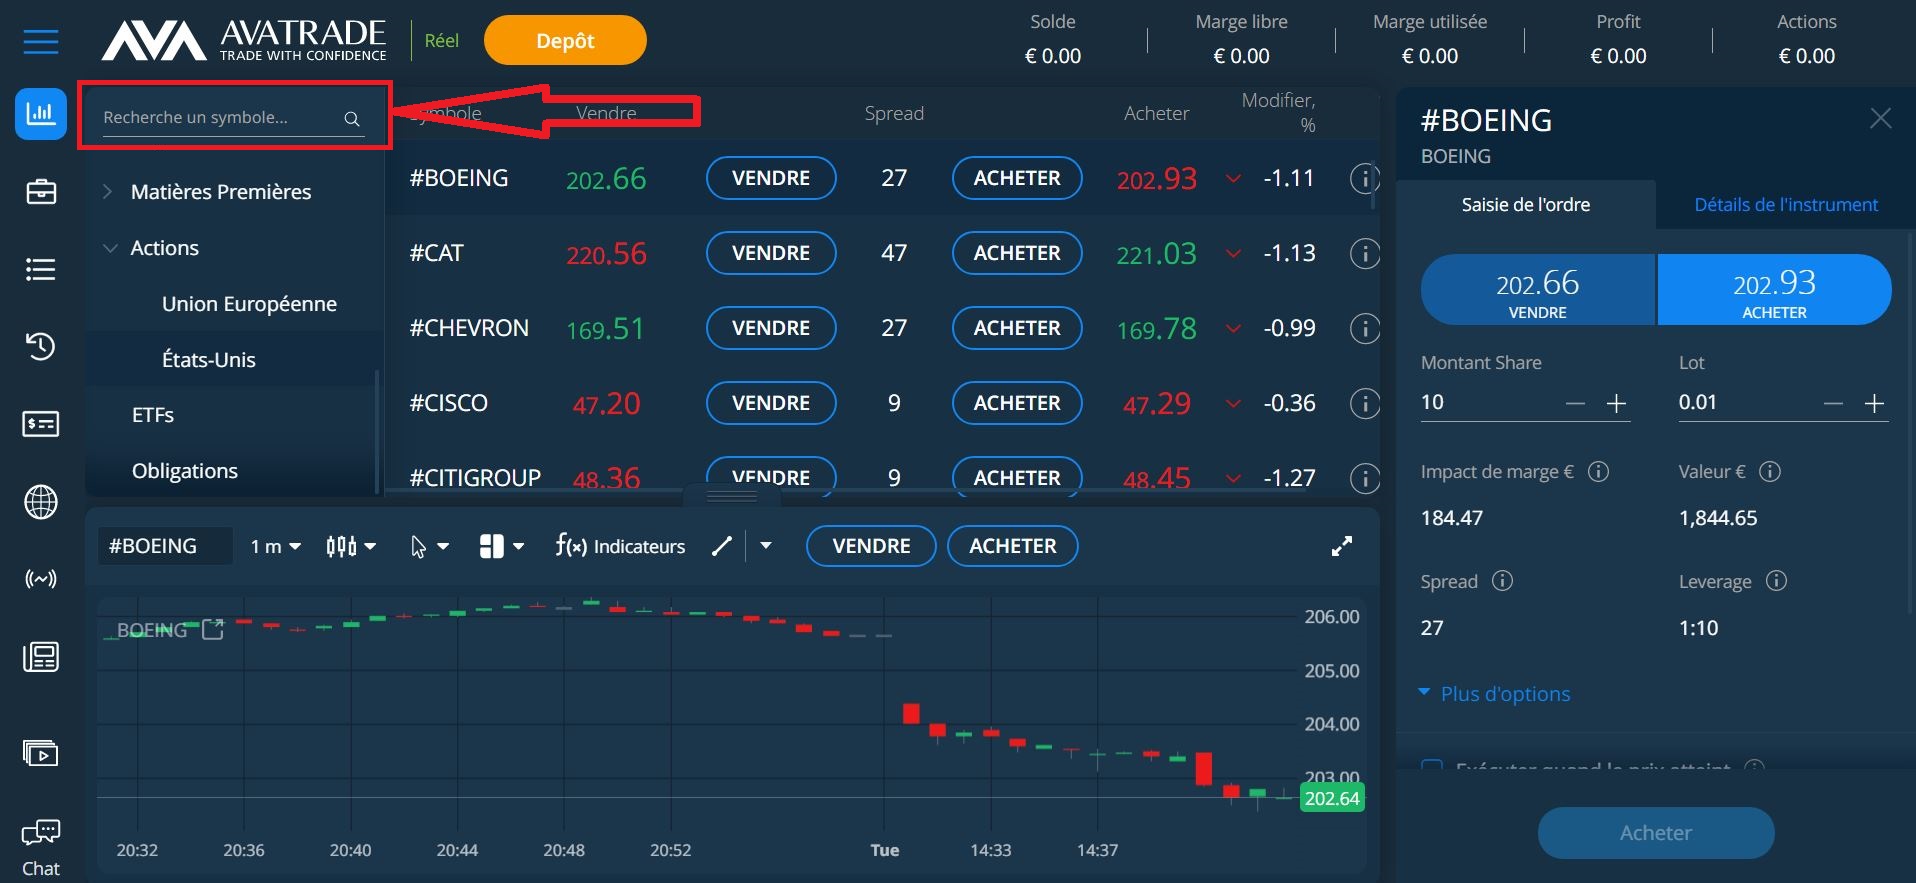This screenshot has height=883, width=1916.
Task: Click VENDRE for #BOEING
Action: click(x=771, y=178)
